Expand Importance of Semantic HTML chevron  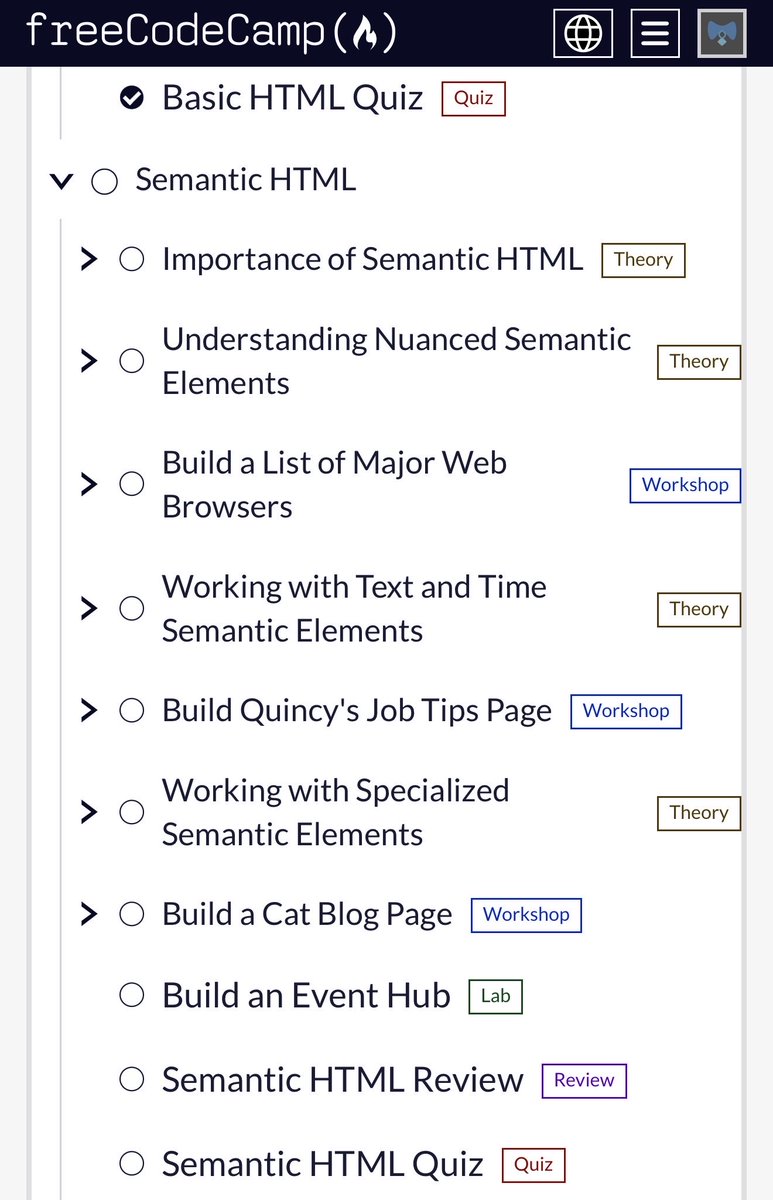[x=89, y=260]
